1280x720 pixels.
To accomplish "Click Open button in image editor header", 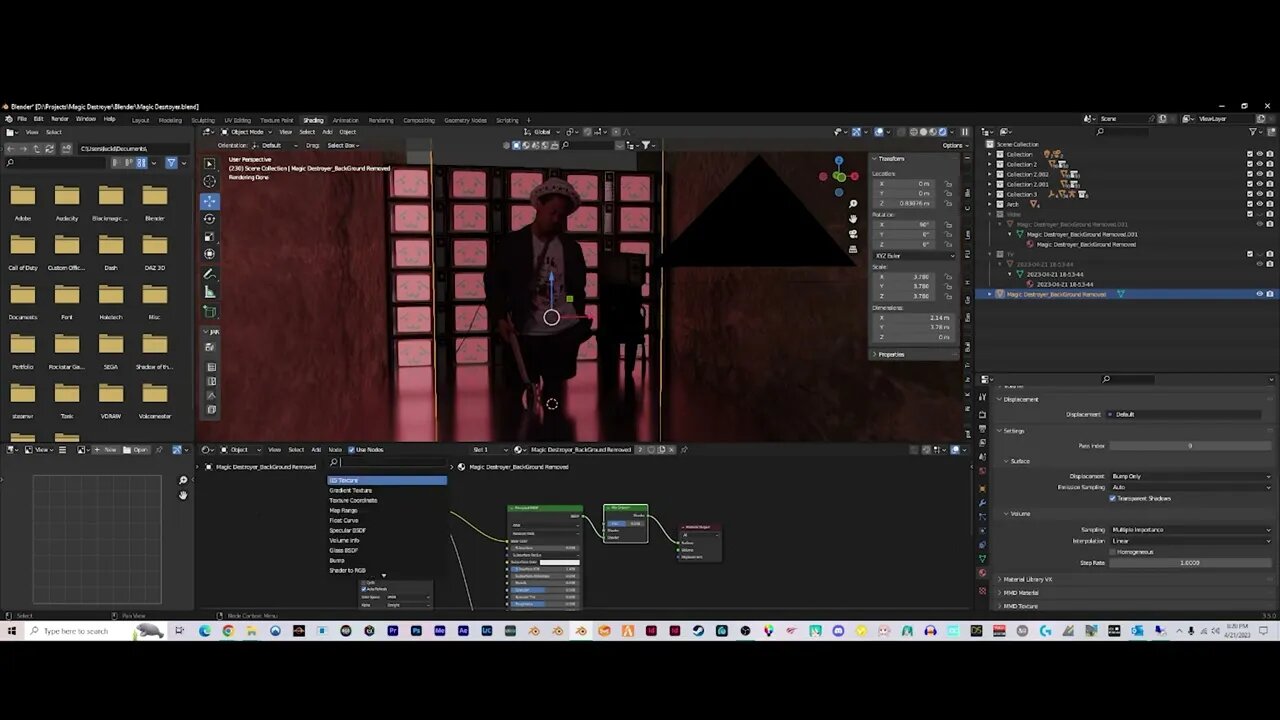I will (x=136, y=449).
